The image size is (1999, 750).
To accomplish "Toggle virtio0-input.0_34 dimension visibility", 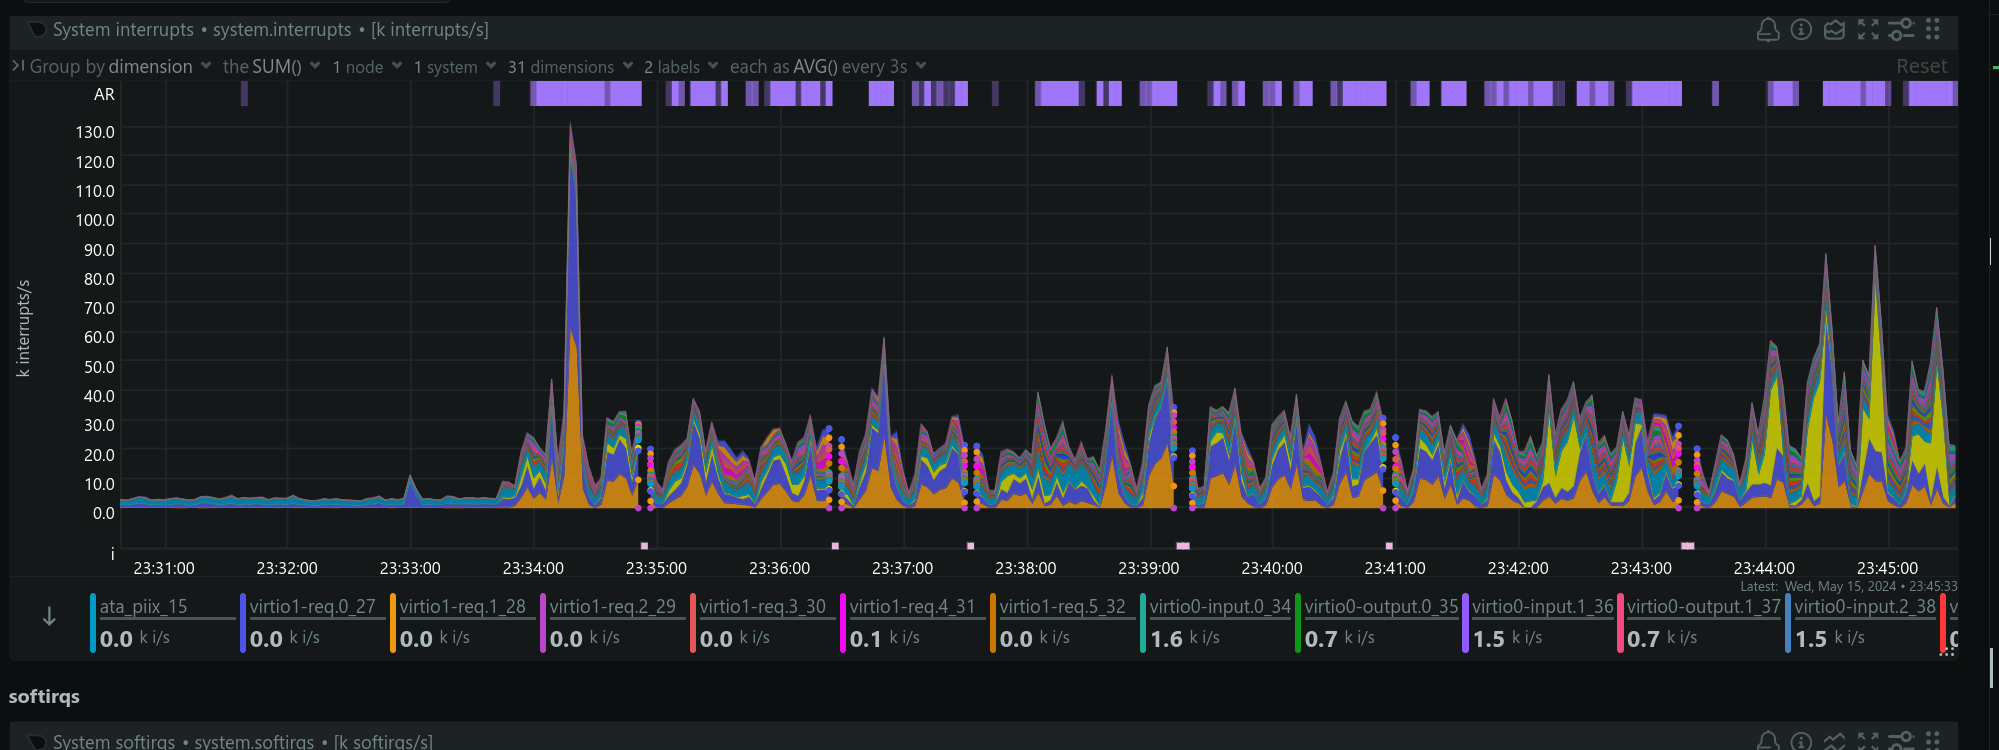I will 1219,607.
